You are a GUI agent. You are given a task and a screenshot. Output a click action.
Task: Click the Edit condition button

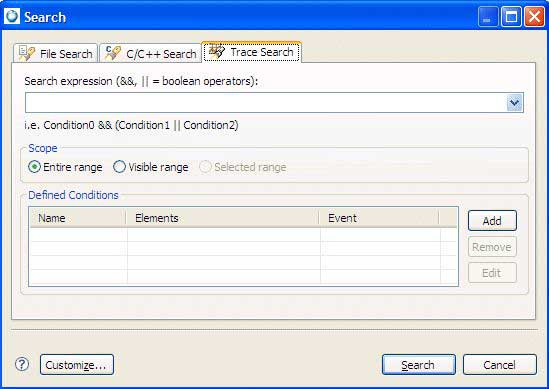pyautogui.click(x=492, y=273)
